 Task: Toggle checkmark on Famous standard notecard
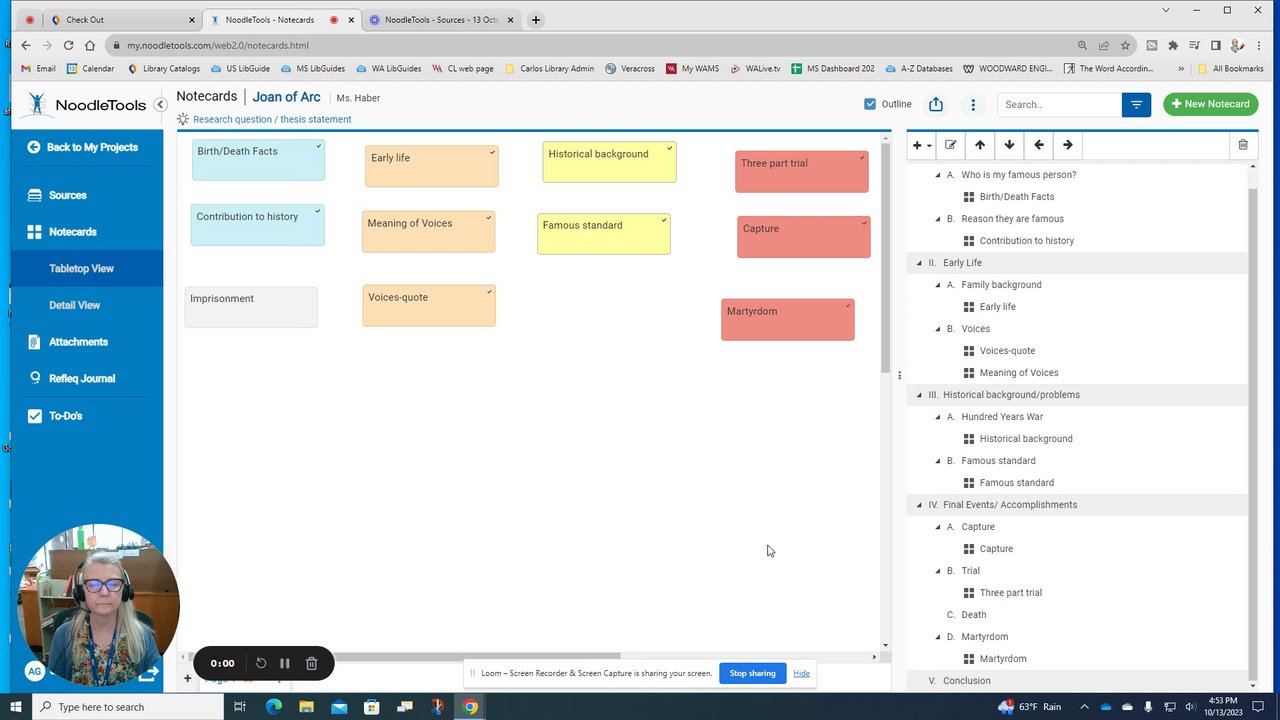[x=664, y=220]
